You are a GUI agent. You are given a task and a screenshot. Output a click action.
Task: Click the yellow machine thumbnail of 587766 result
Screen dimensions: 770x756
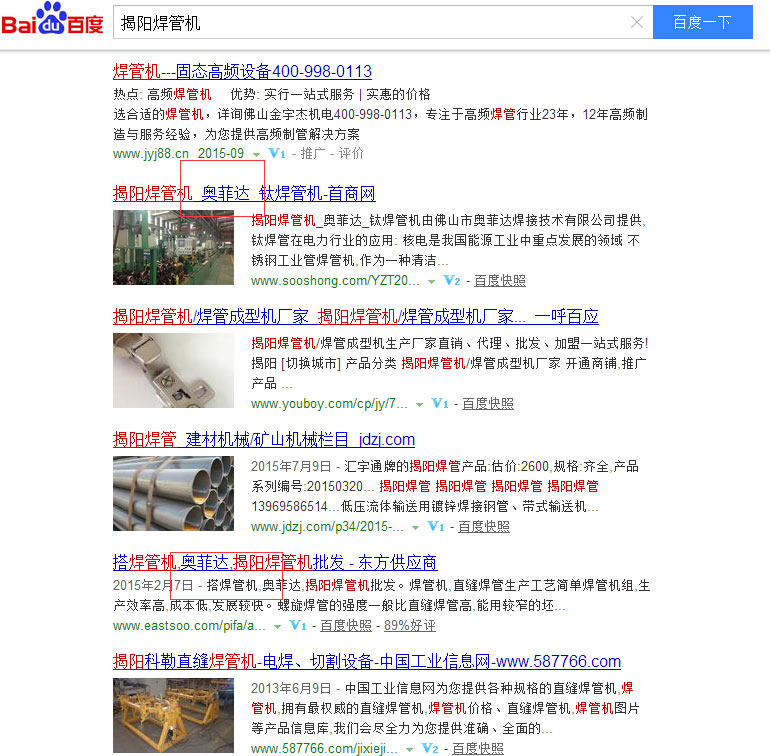(173, 715)
